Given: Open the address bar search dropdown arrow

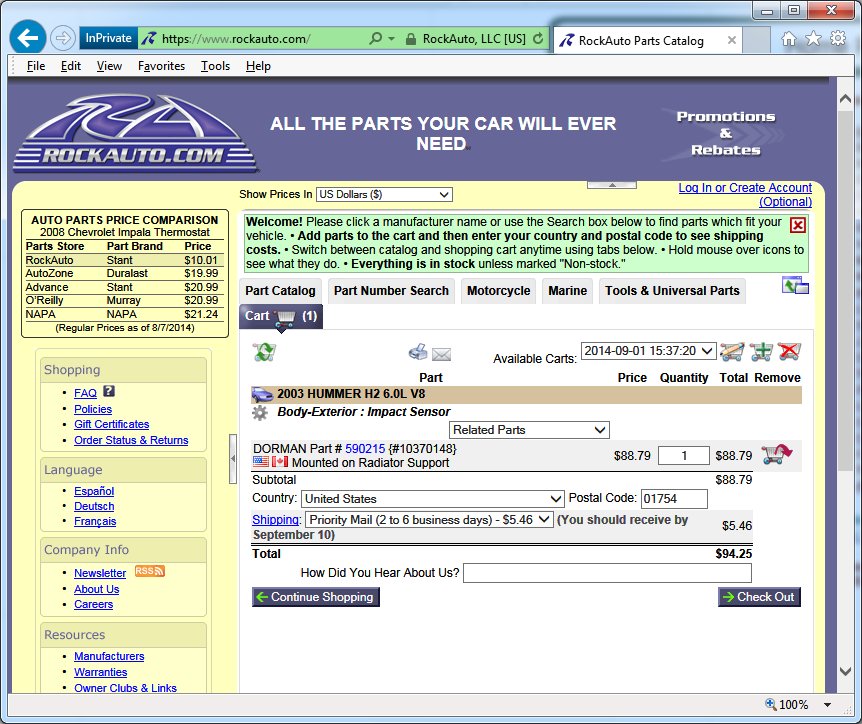Looking at the screenshot, I should click(391, 38).
